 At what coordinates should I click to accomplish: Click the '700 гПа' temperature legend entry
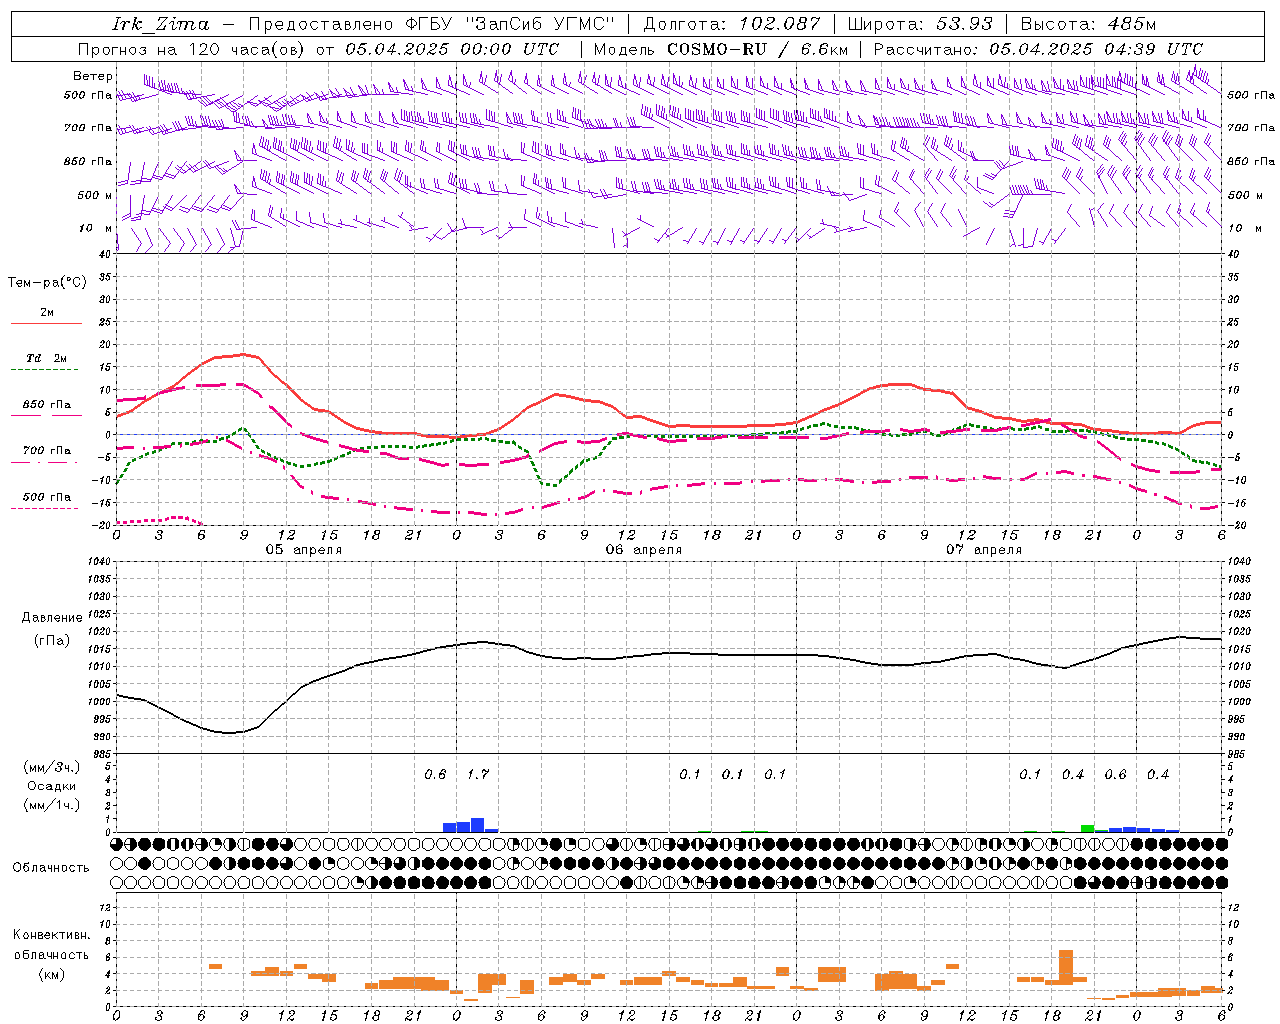(47, 451)
